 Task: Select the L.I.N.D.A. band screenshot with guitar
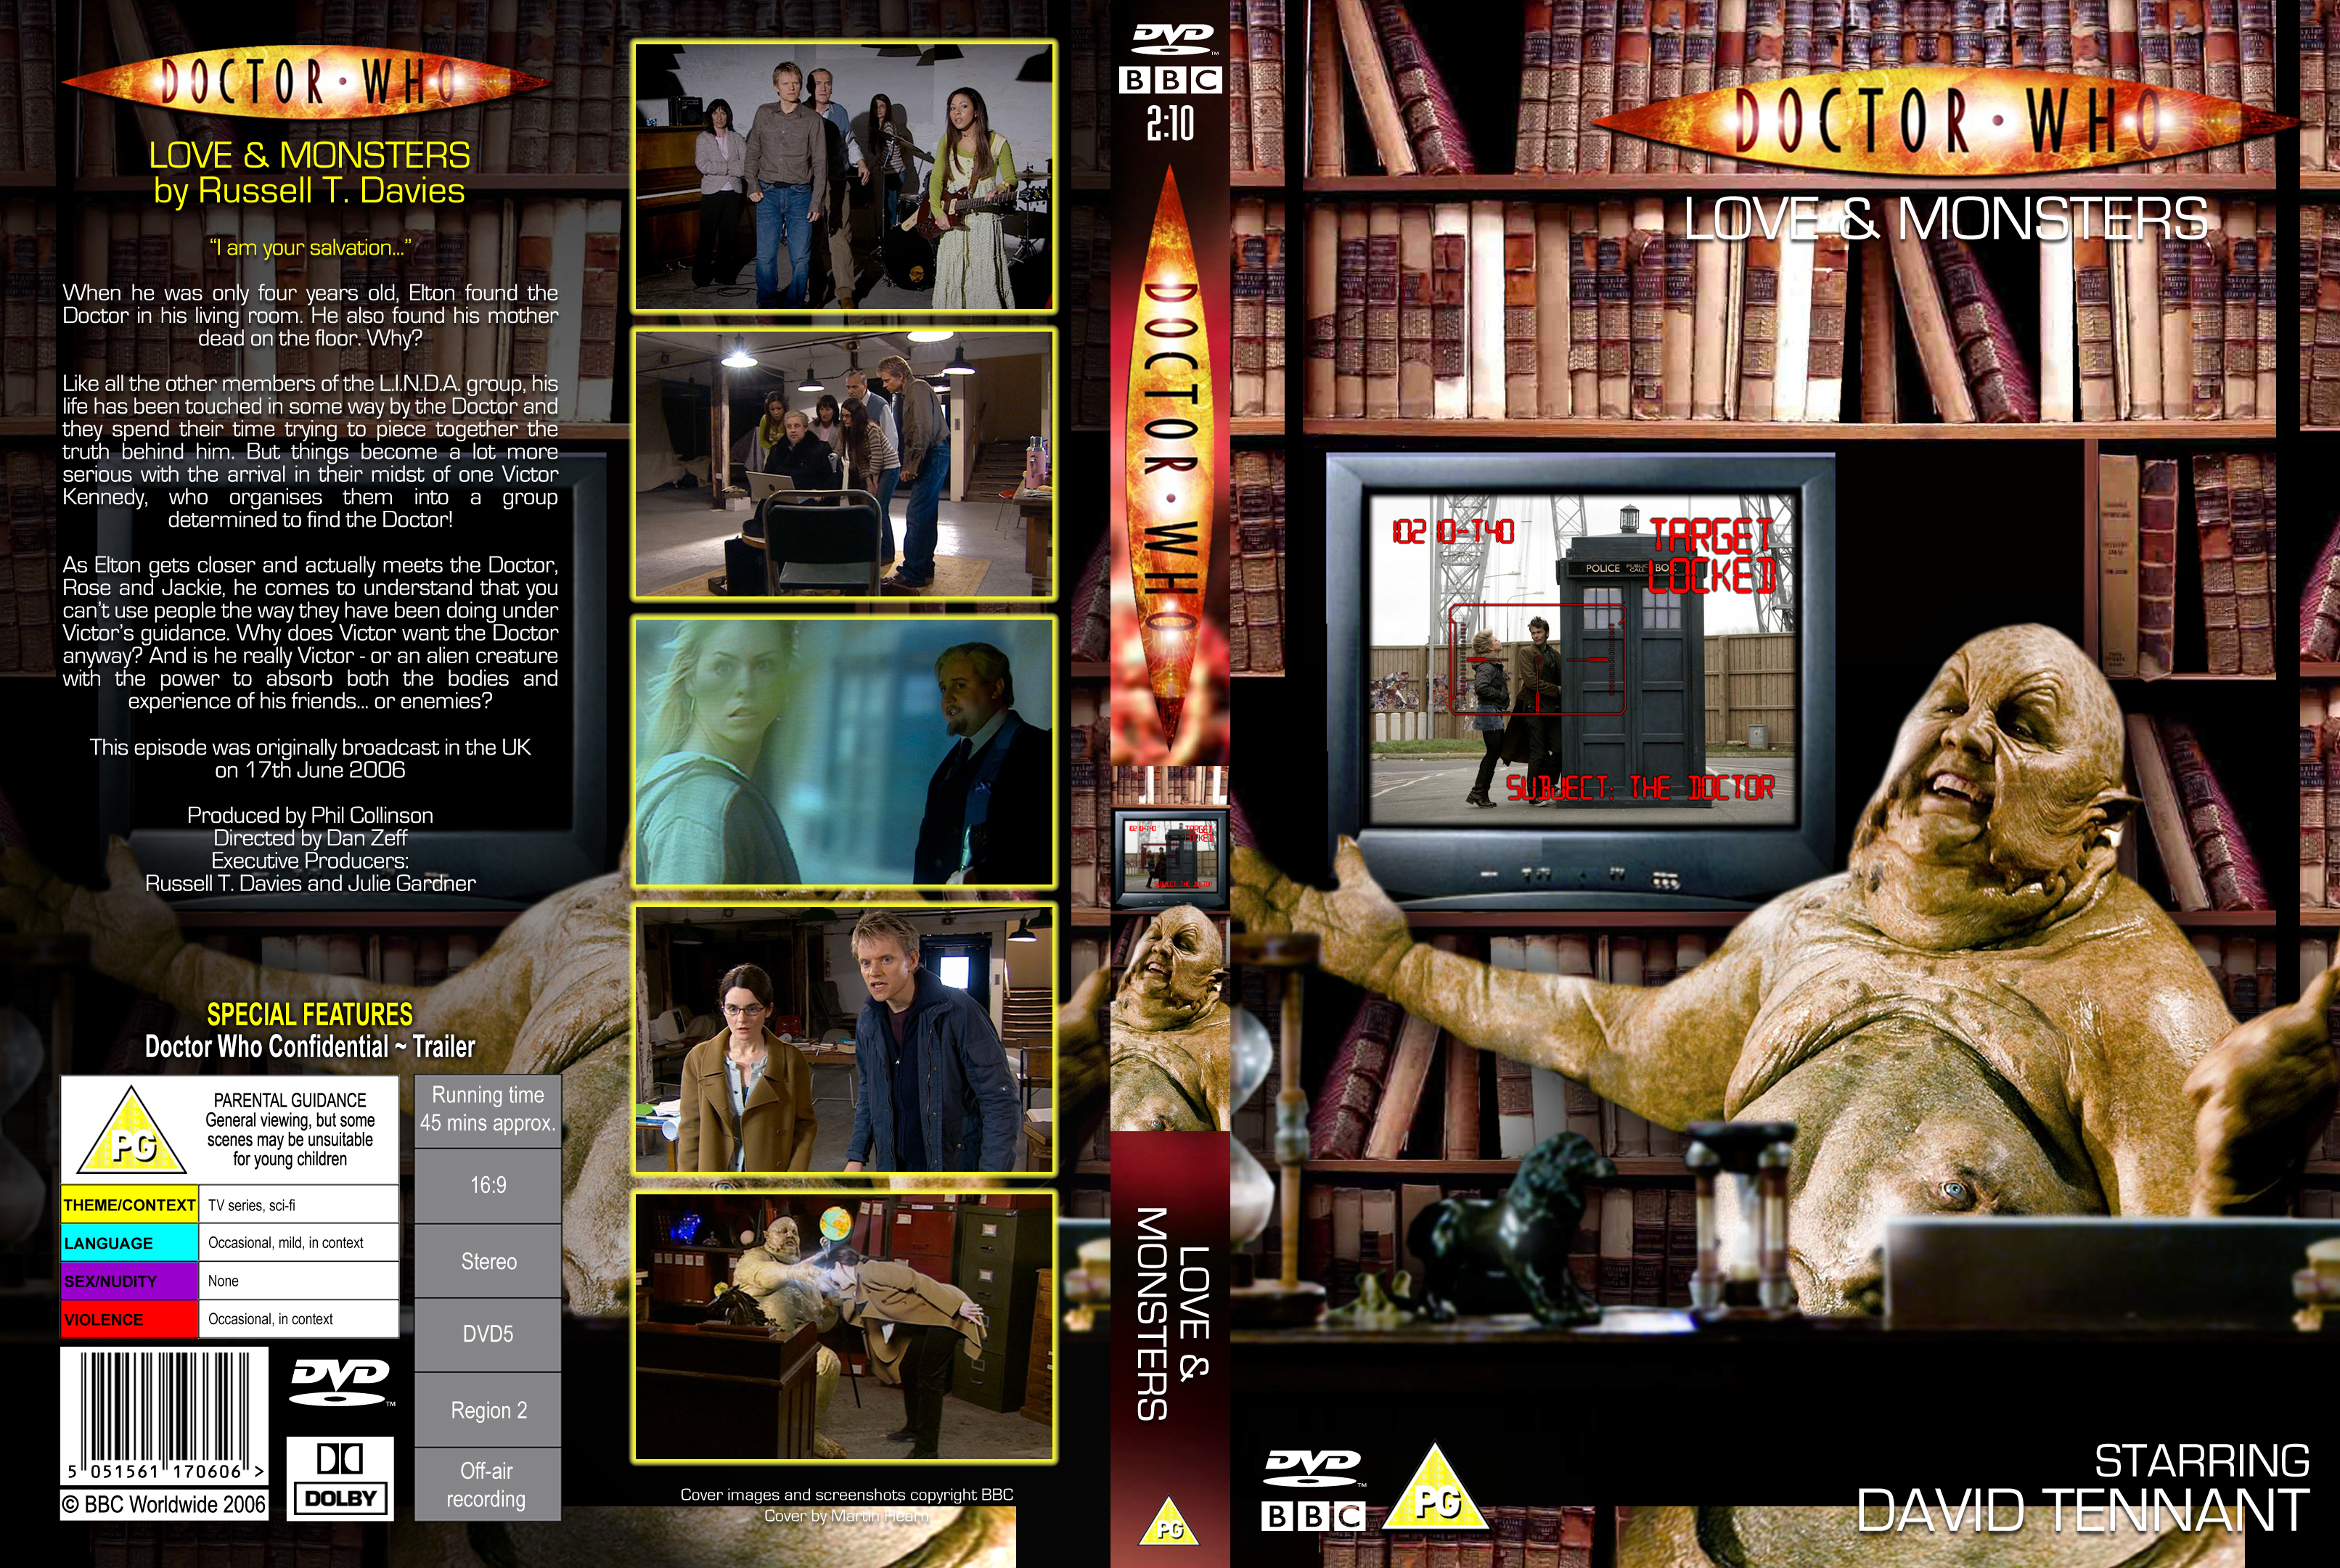(845, 177)
